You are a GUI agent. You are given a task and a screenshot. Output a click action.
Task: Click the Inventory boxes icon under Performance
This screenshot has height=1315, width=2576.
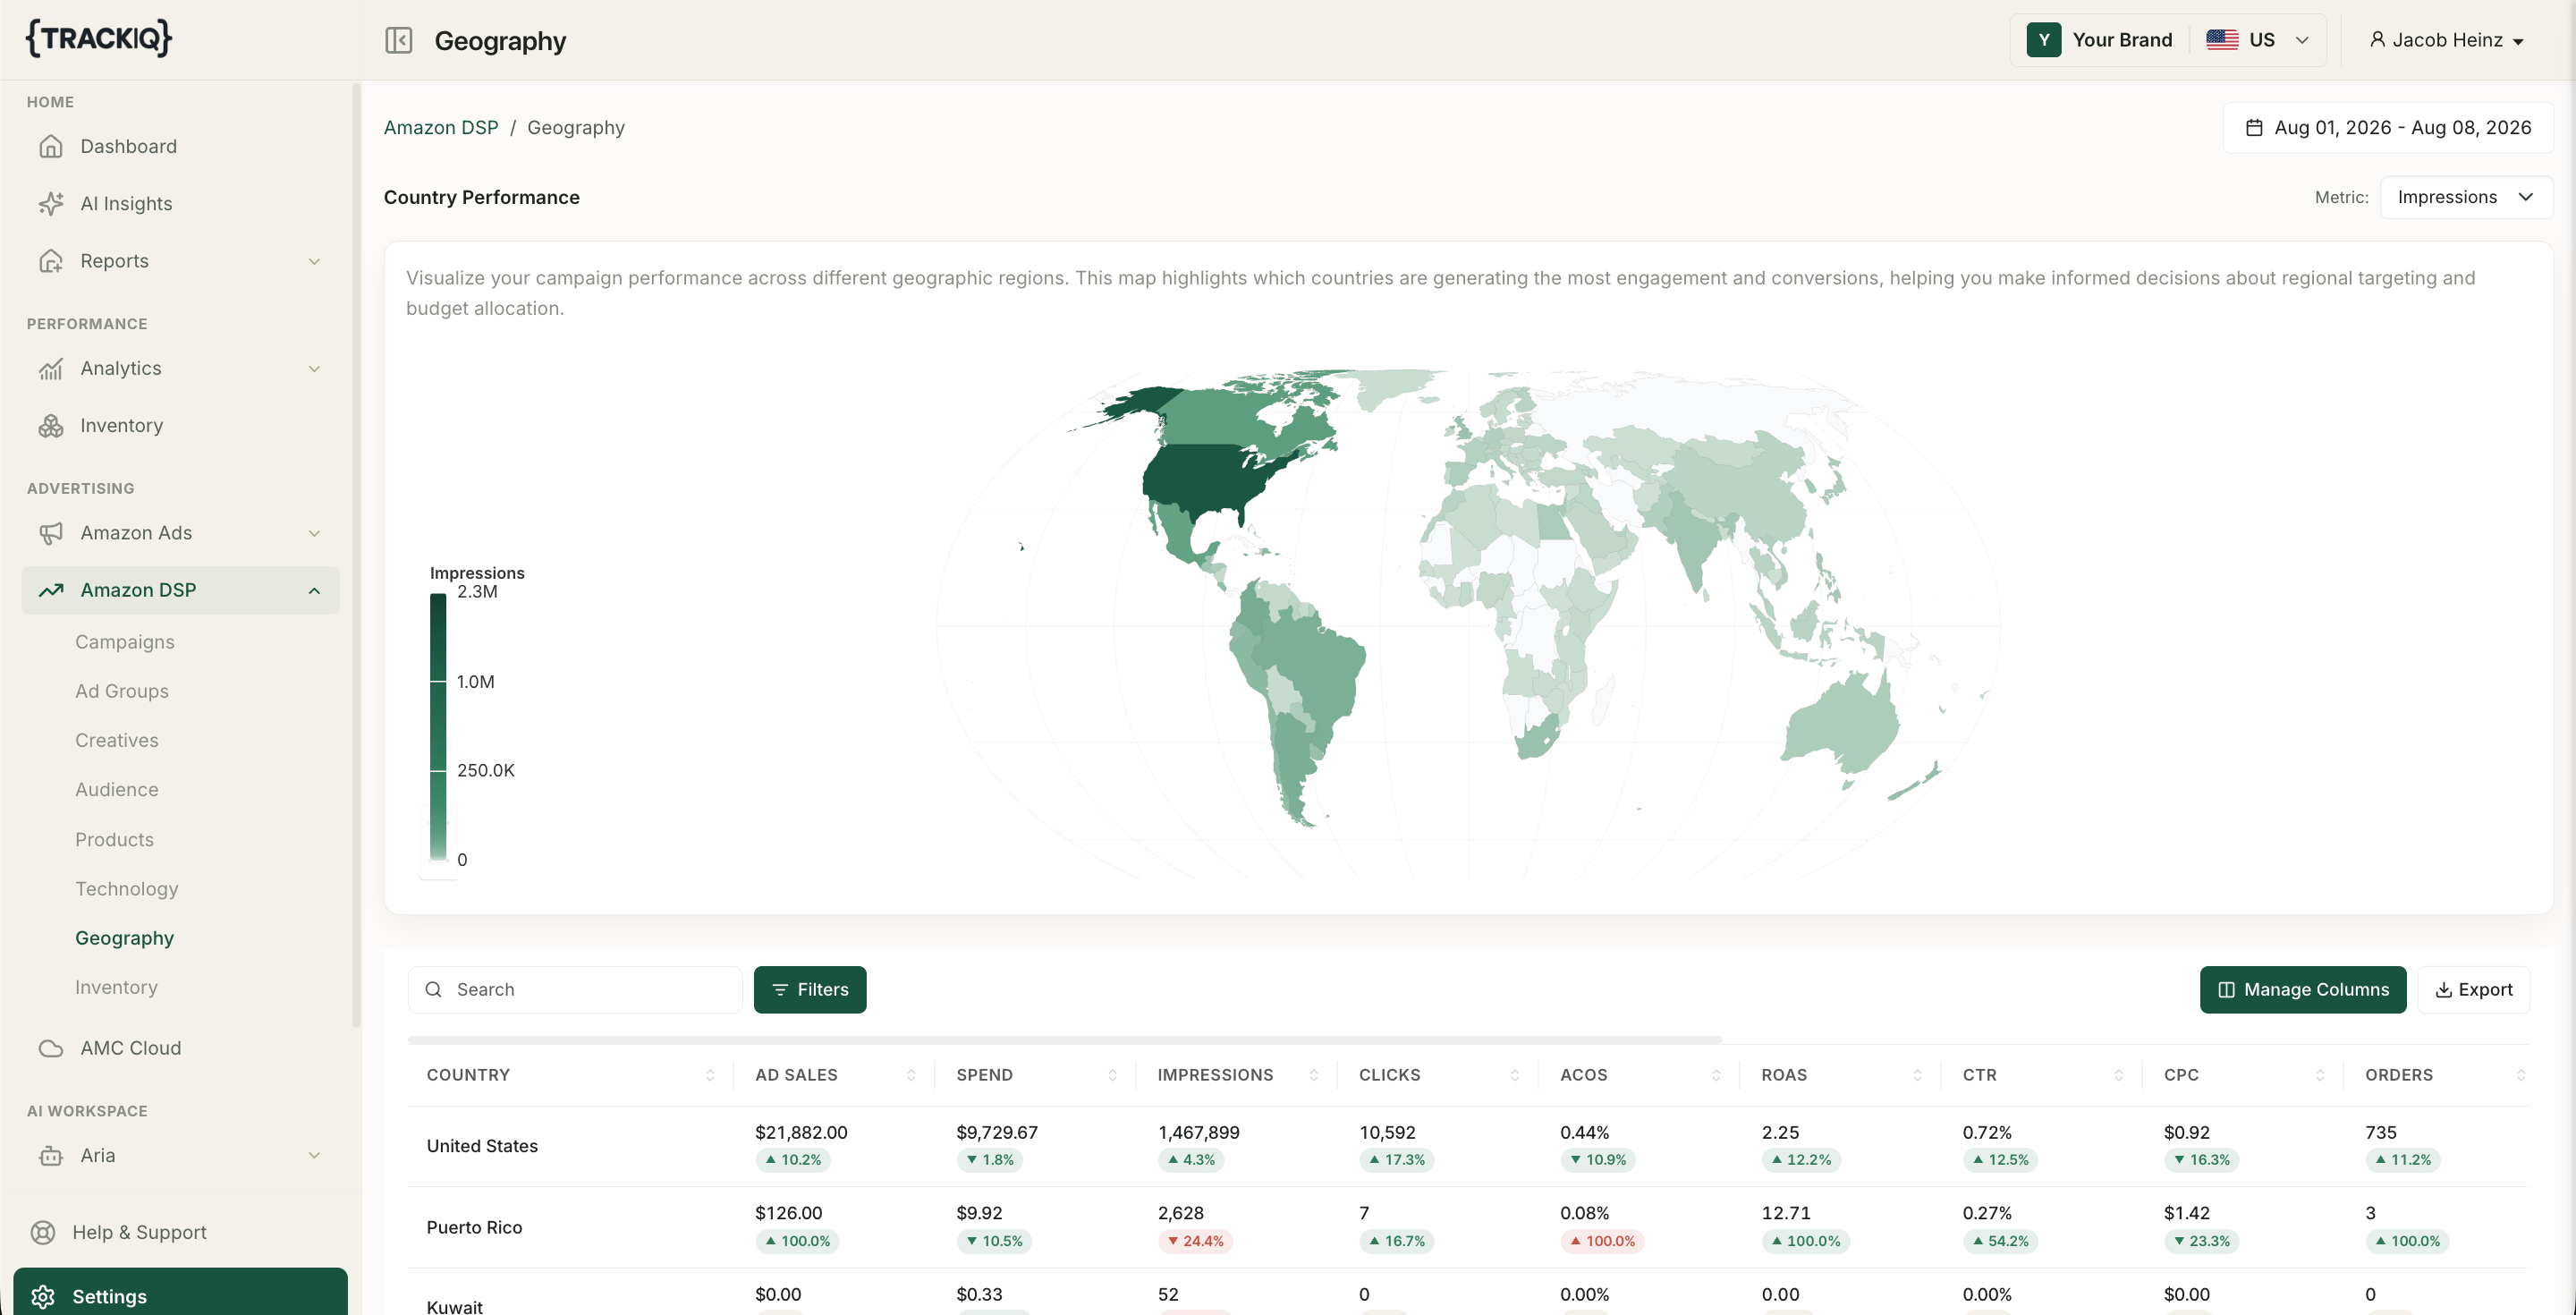coord(51,425)
